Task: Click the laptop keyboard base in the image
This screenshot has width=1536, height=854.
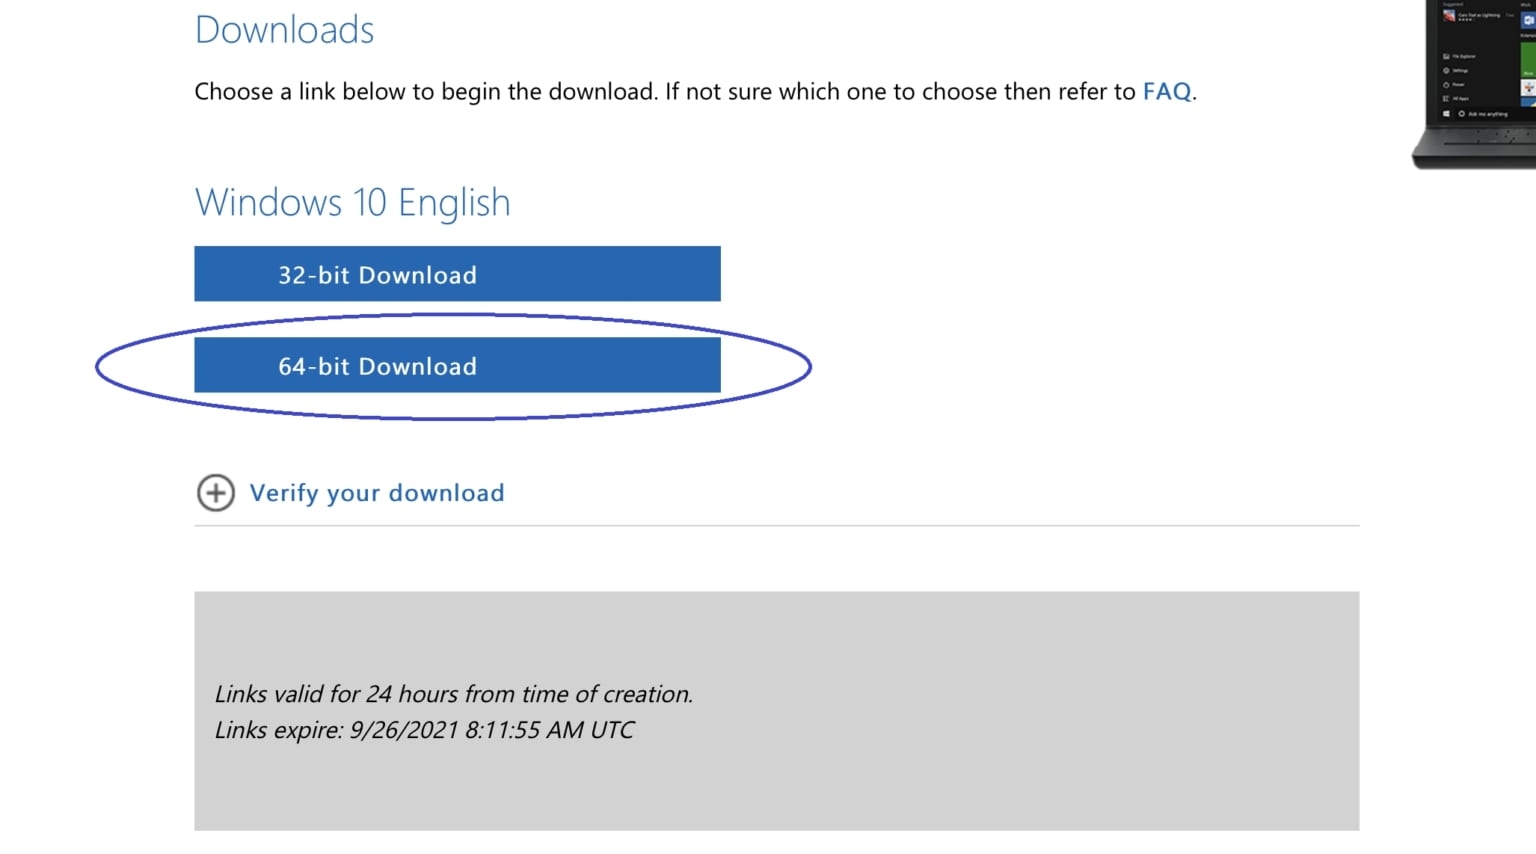Action: tap(1476, 147)
